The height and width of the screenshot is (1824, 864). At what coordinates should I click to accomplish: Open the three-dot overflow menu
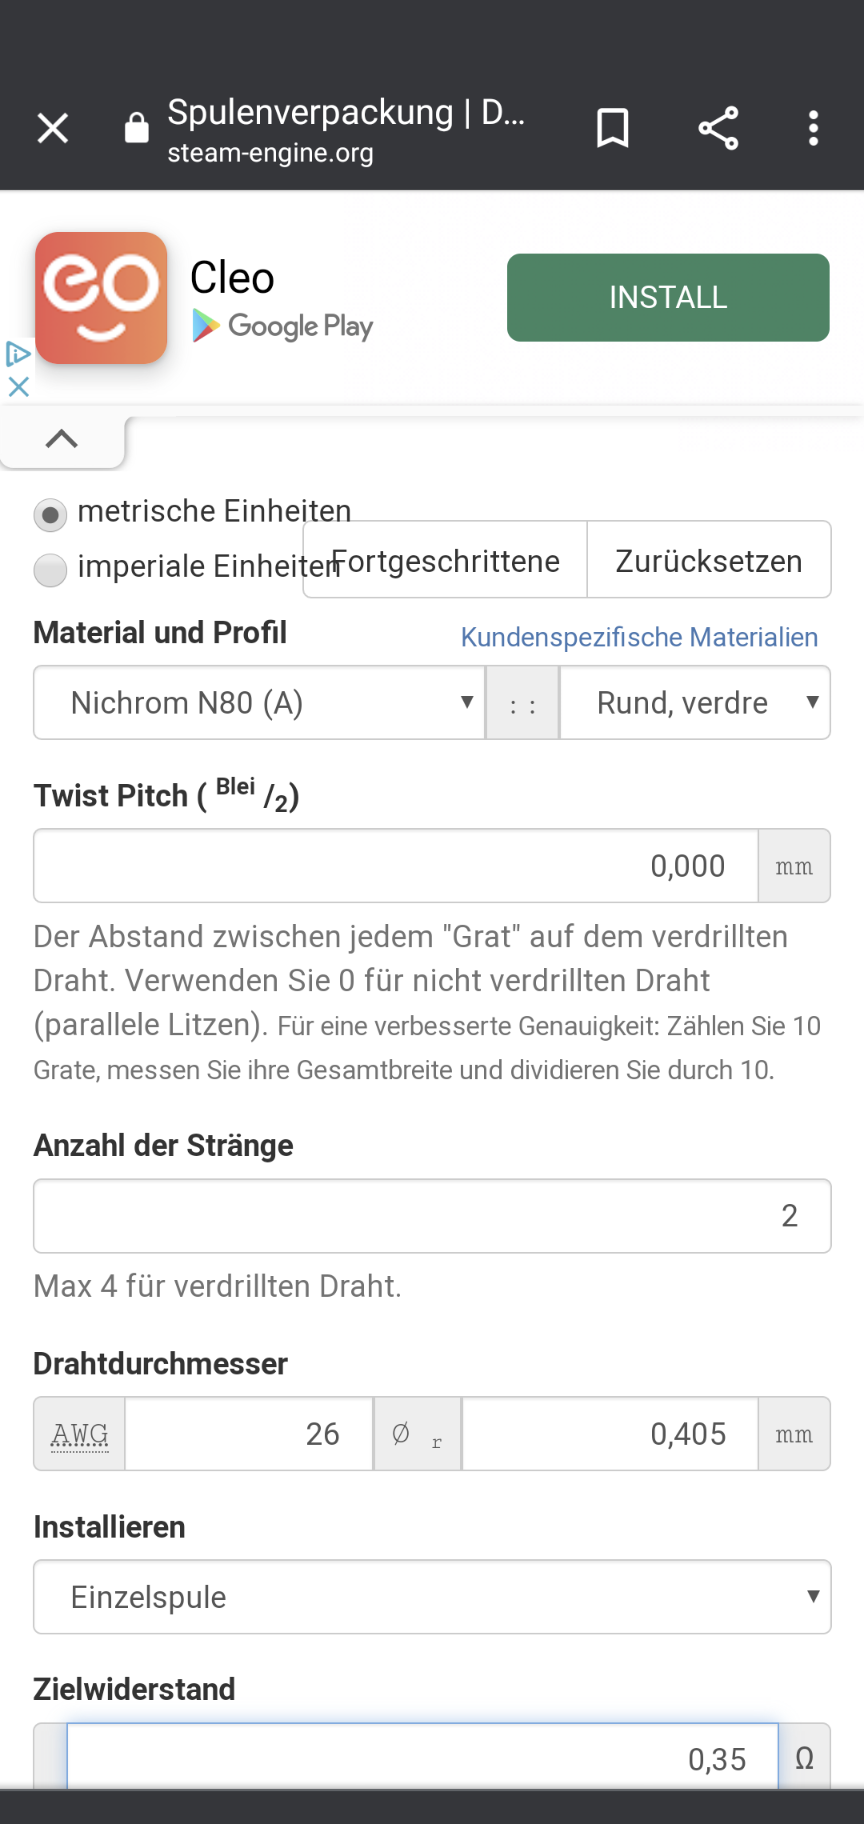coord(813,128)
